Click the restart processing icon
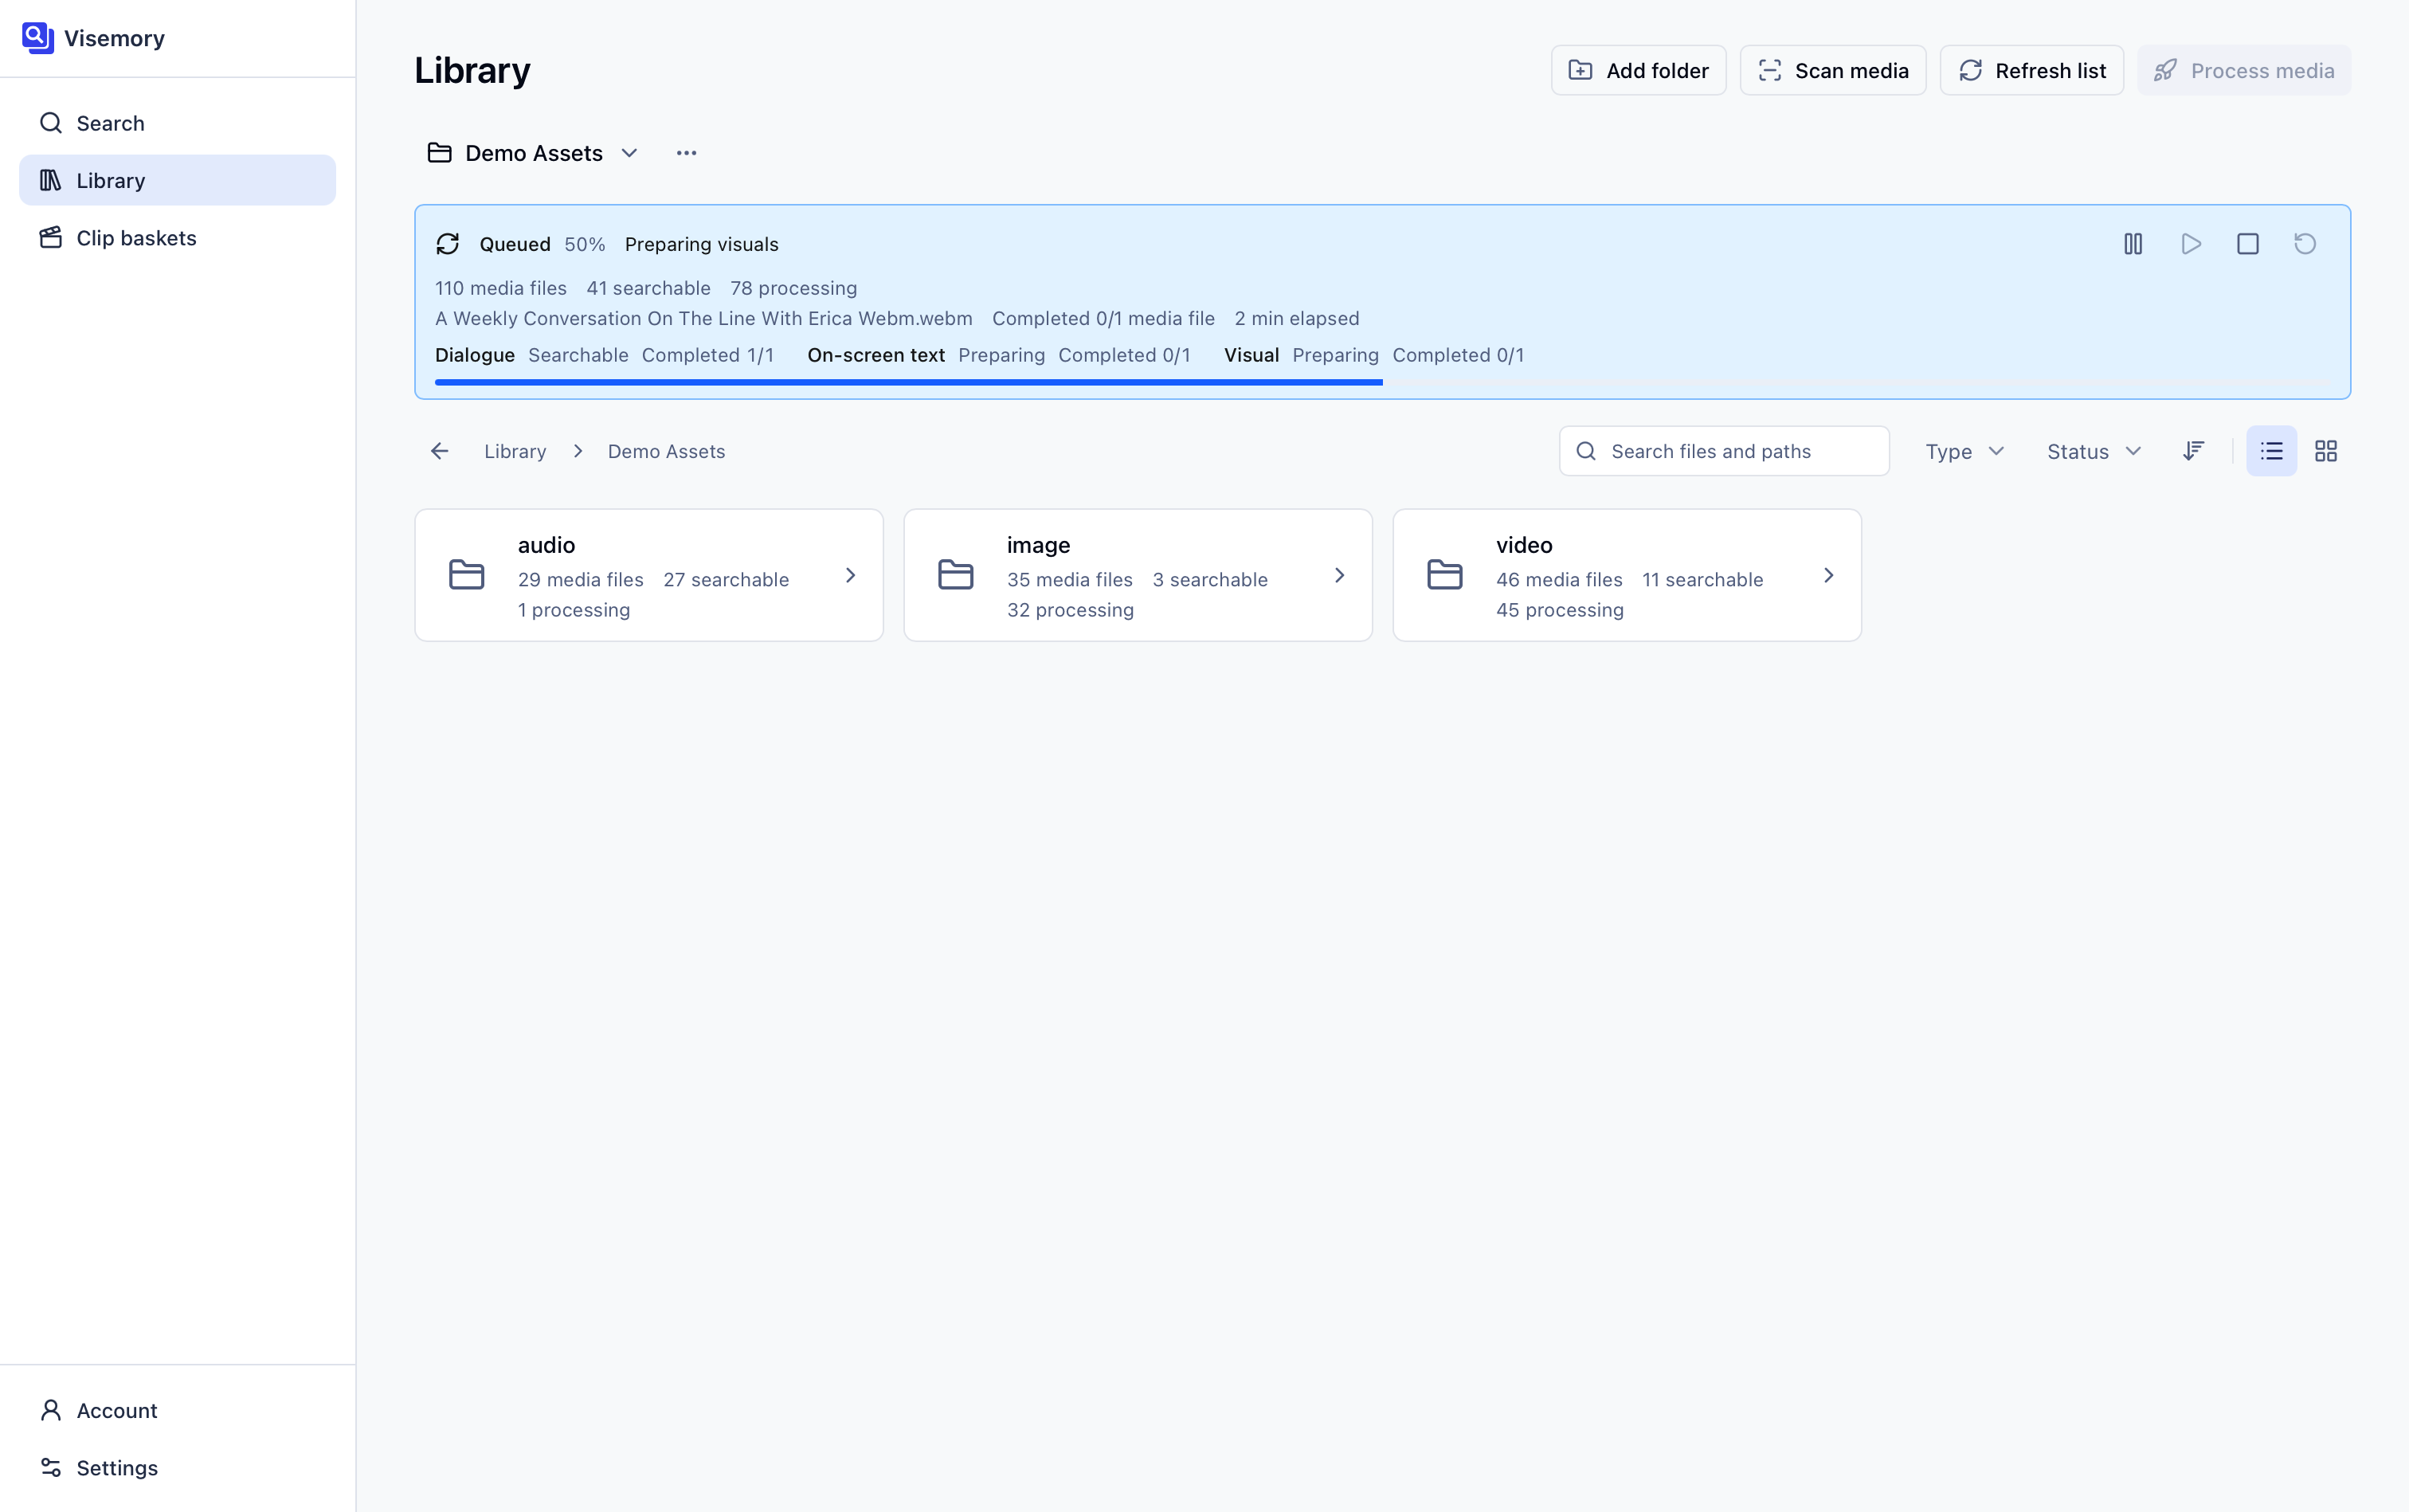 2304,244
